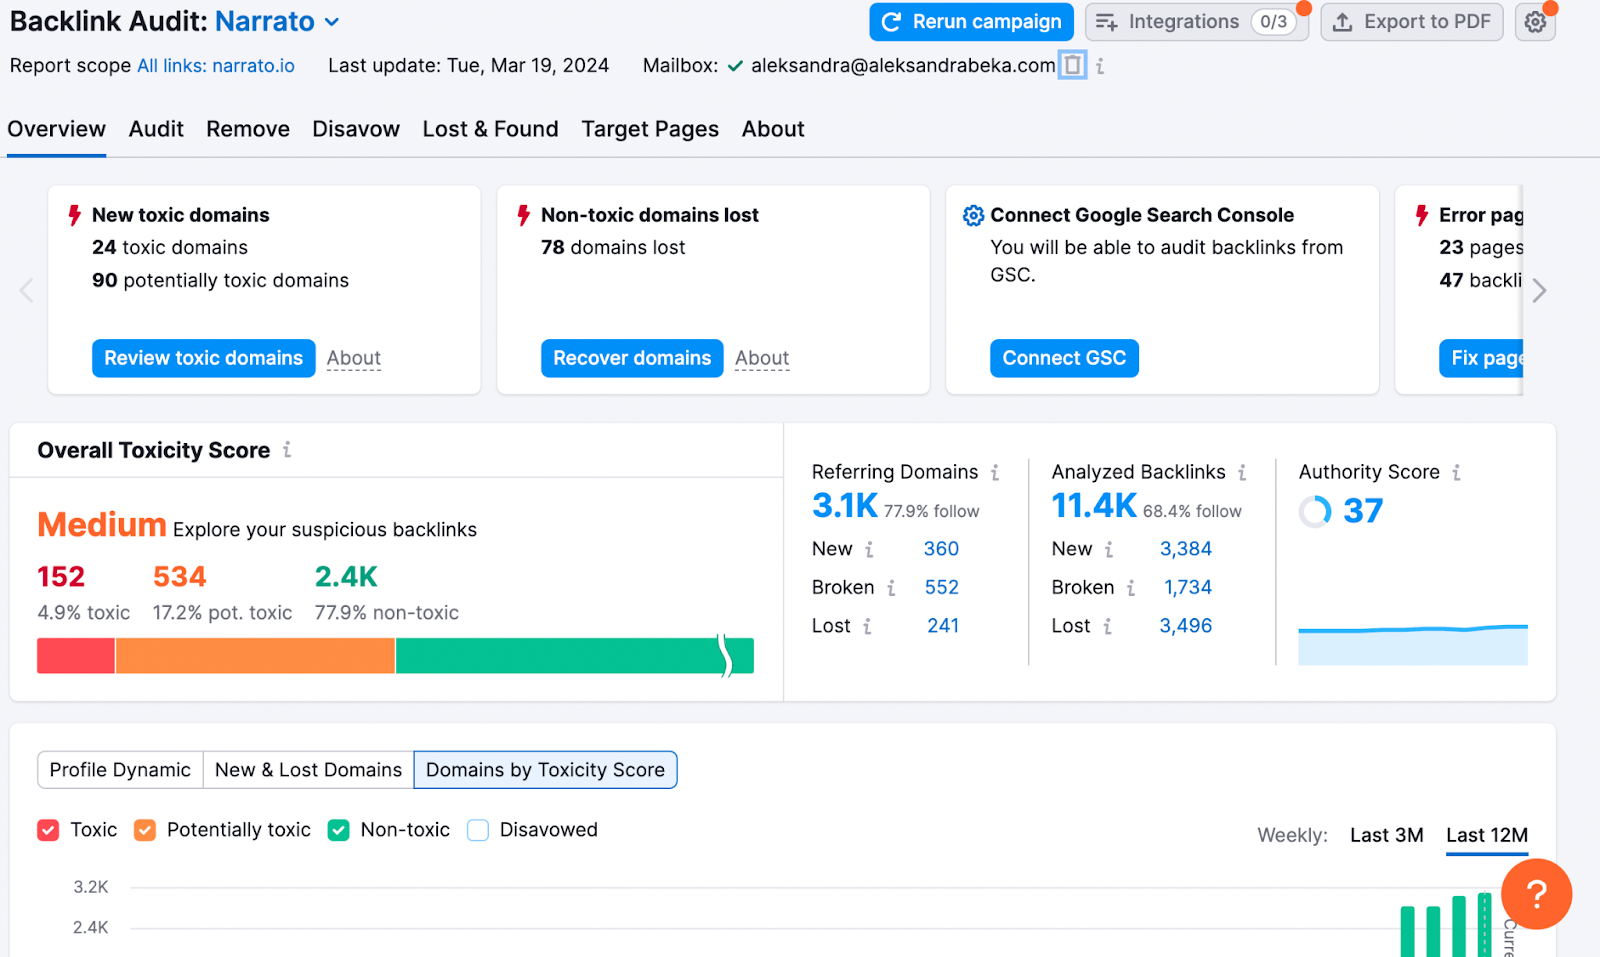
Task: Open the All links: narrato.io report scope link
Action: [x=215, y=65]
